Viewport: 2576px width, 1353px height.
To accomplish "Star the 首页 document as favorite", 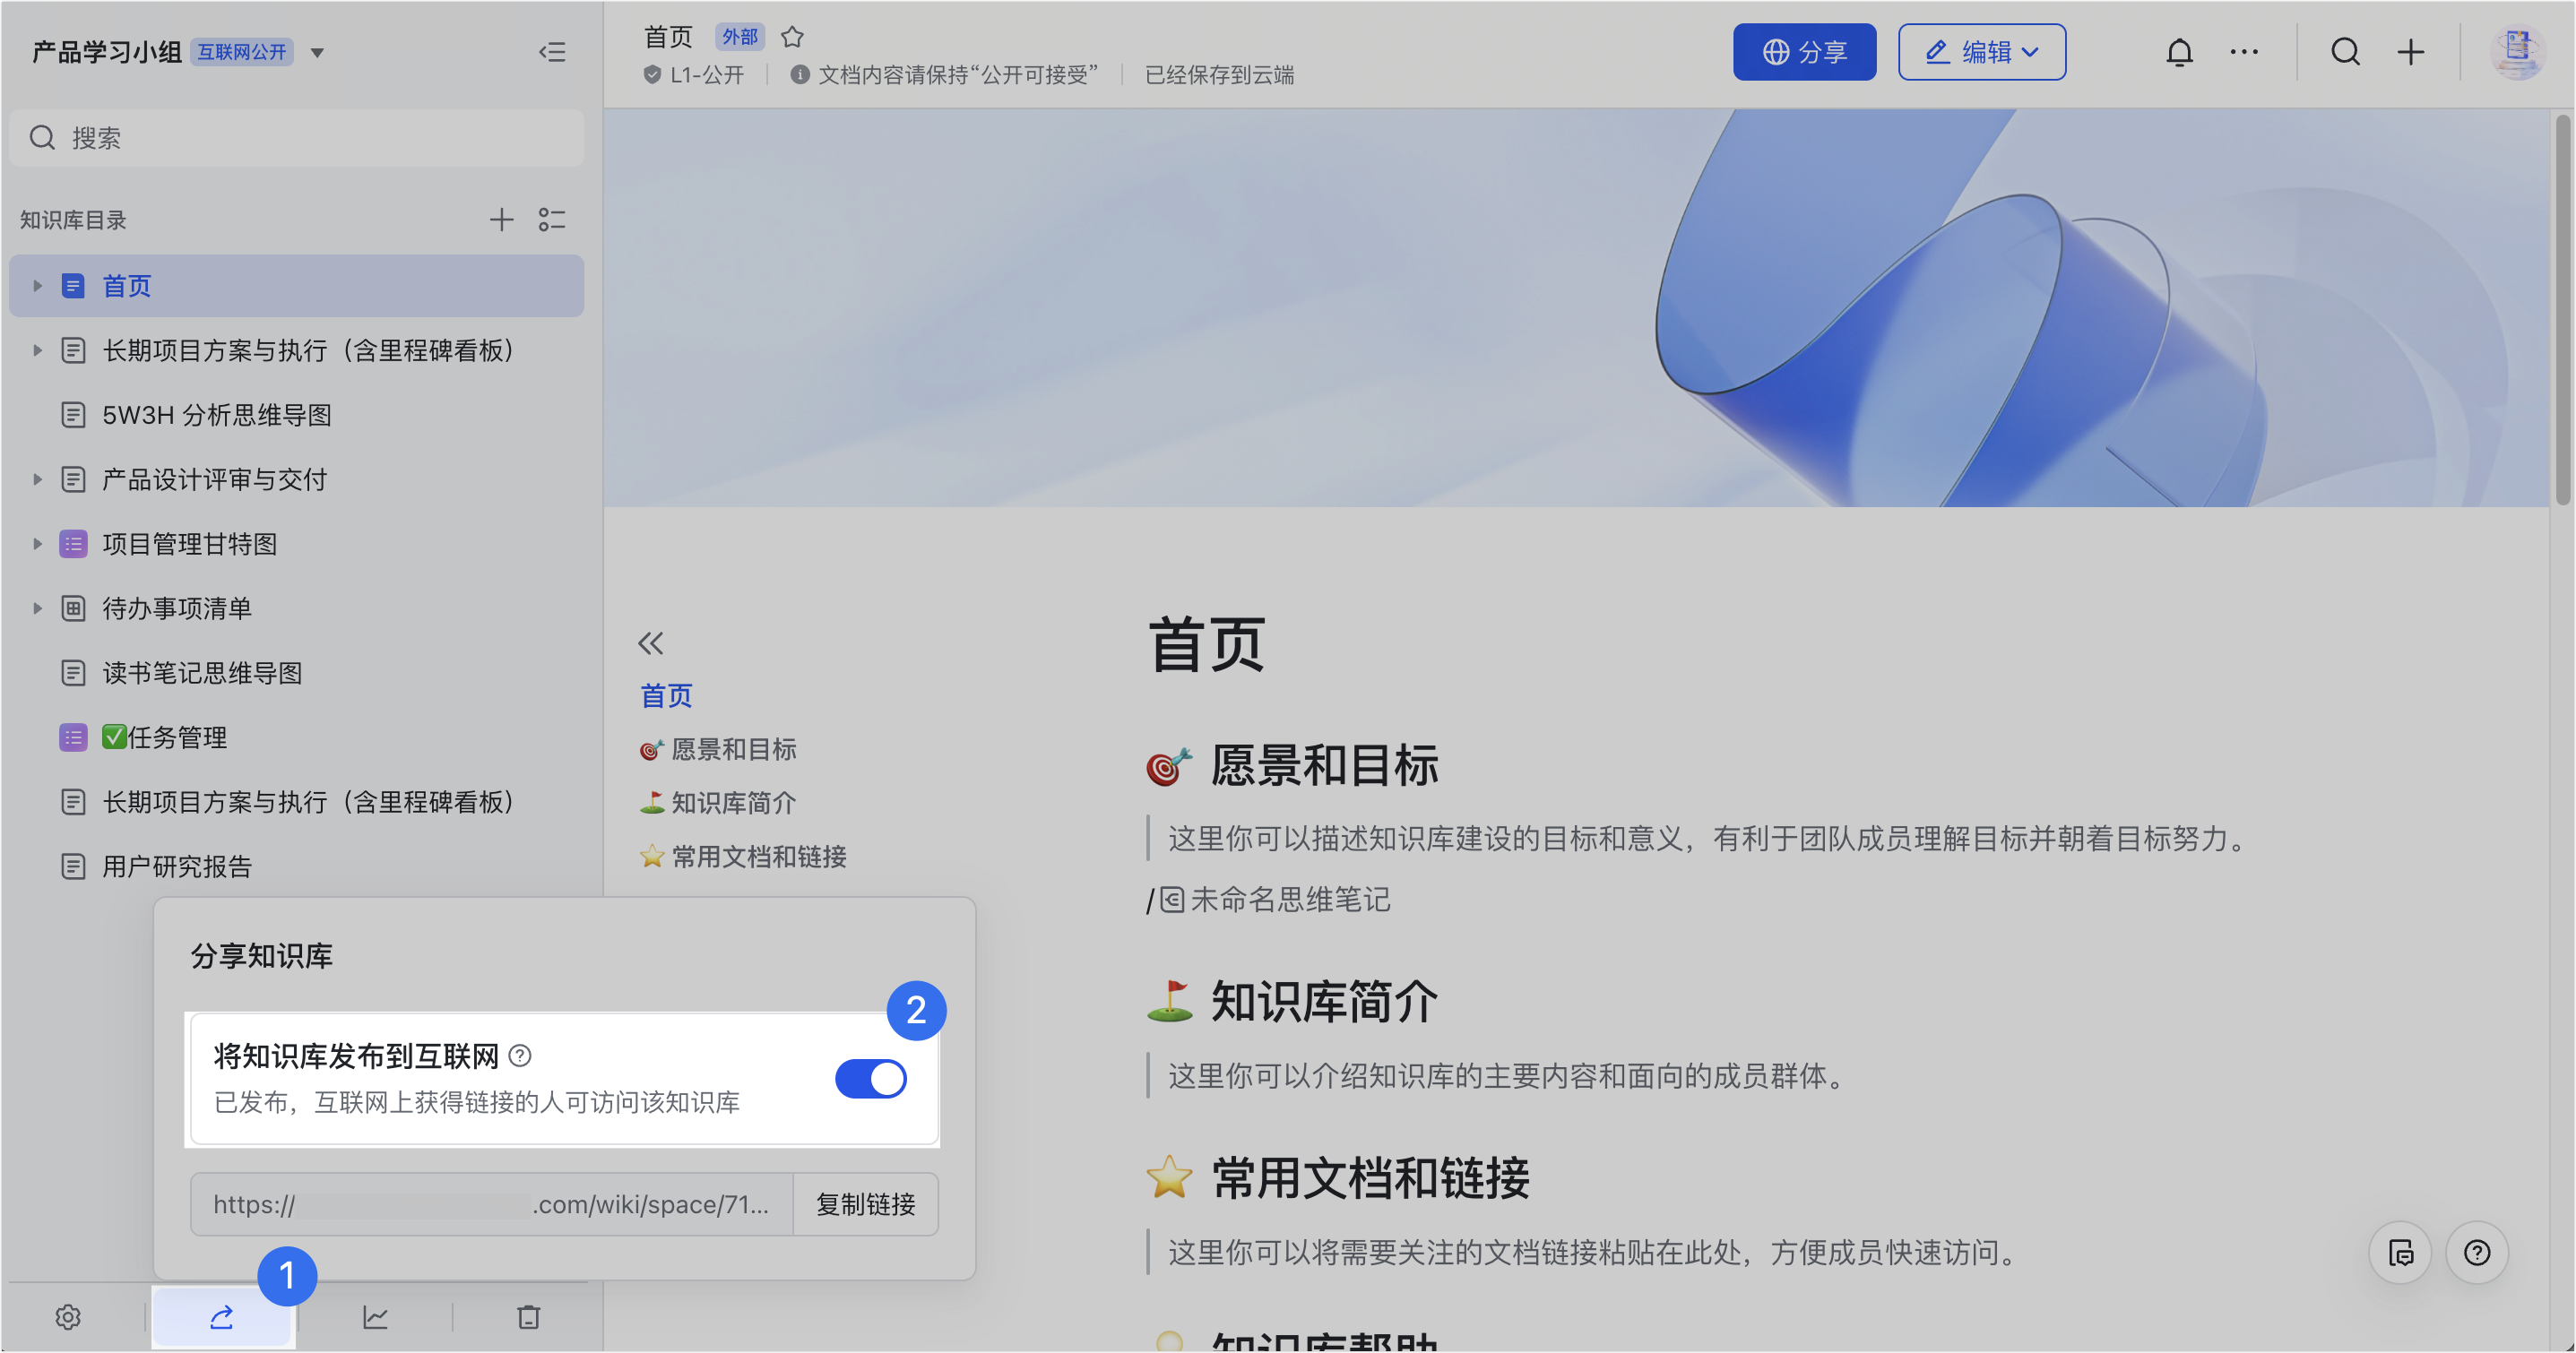I will (792, 37).
